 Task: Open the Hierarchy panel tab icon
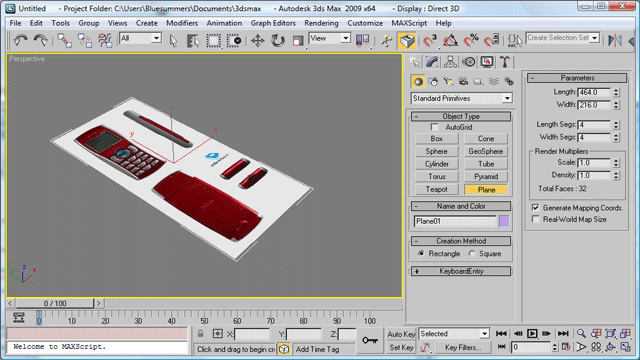[450, 62]
